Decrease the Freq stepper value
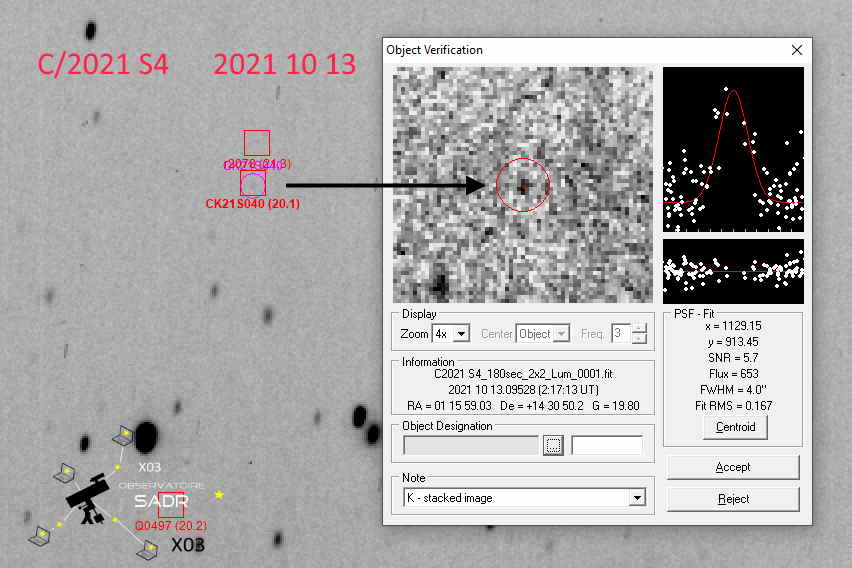852x568 pixels. (640, 338)
